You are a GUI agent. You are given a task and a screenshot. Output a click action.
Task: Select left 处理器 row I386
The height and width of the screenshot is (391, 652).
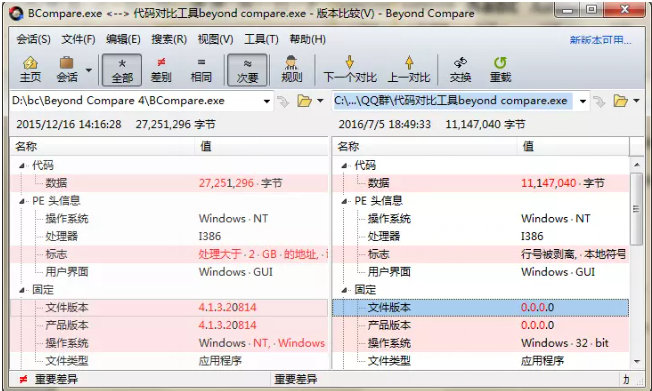(169, 236)
